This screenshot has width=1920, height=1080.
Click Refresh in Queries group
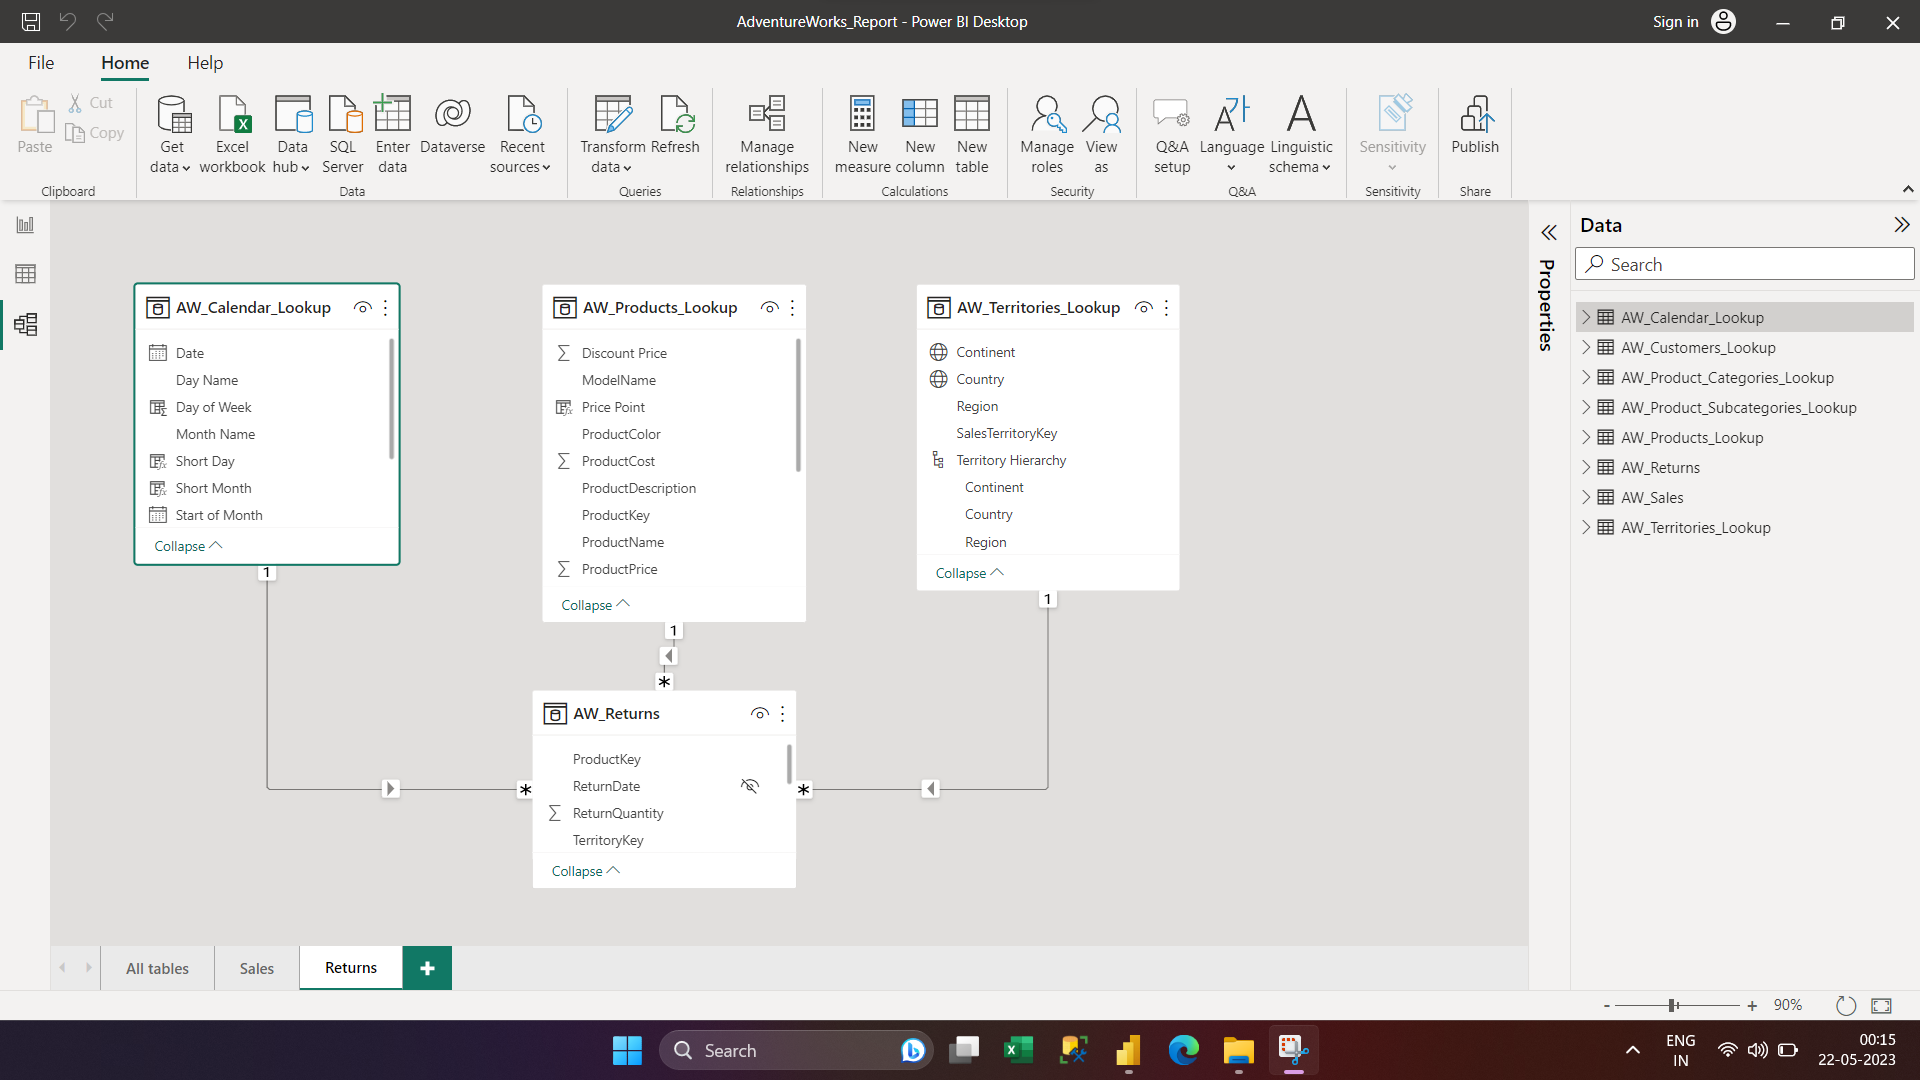[675, 125]
